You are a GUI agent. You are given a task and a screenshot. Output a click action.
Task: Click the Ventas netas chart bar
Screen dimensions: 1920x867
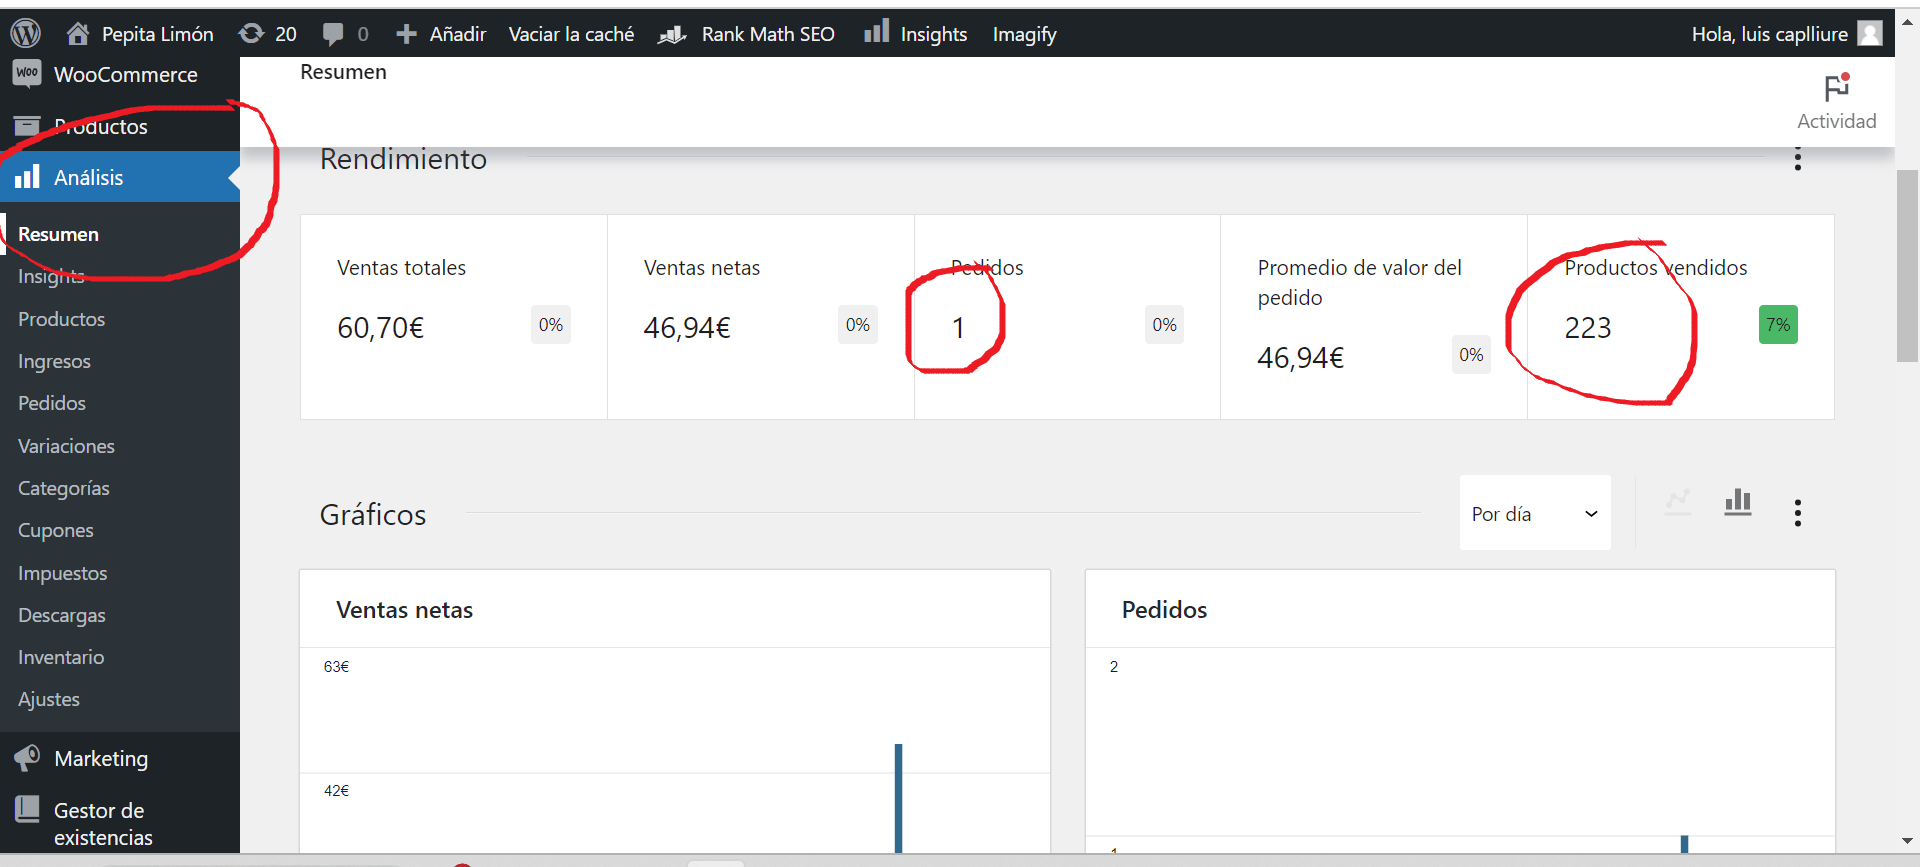[898, 798]
